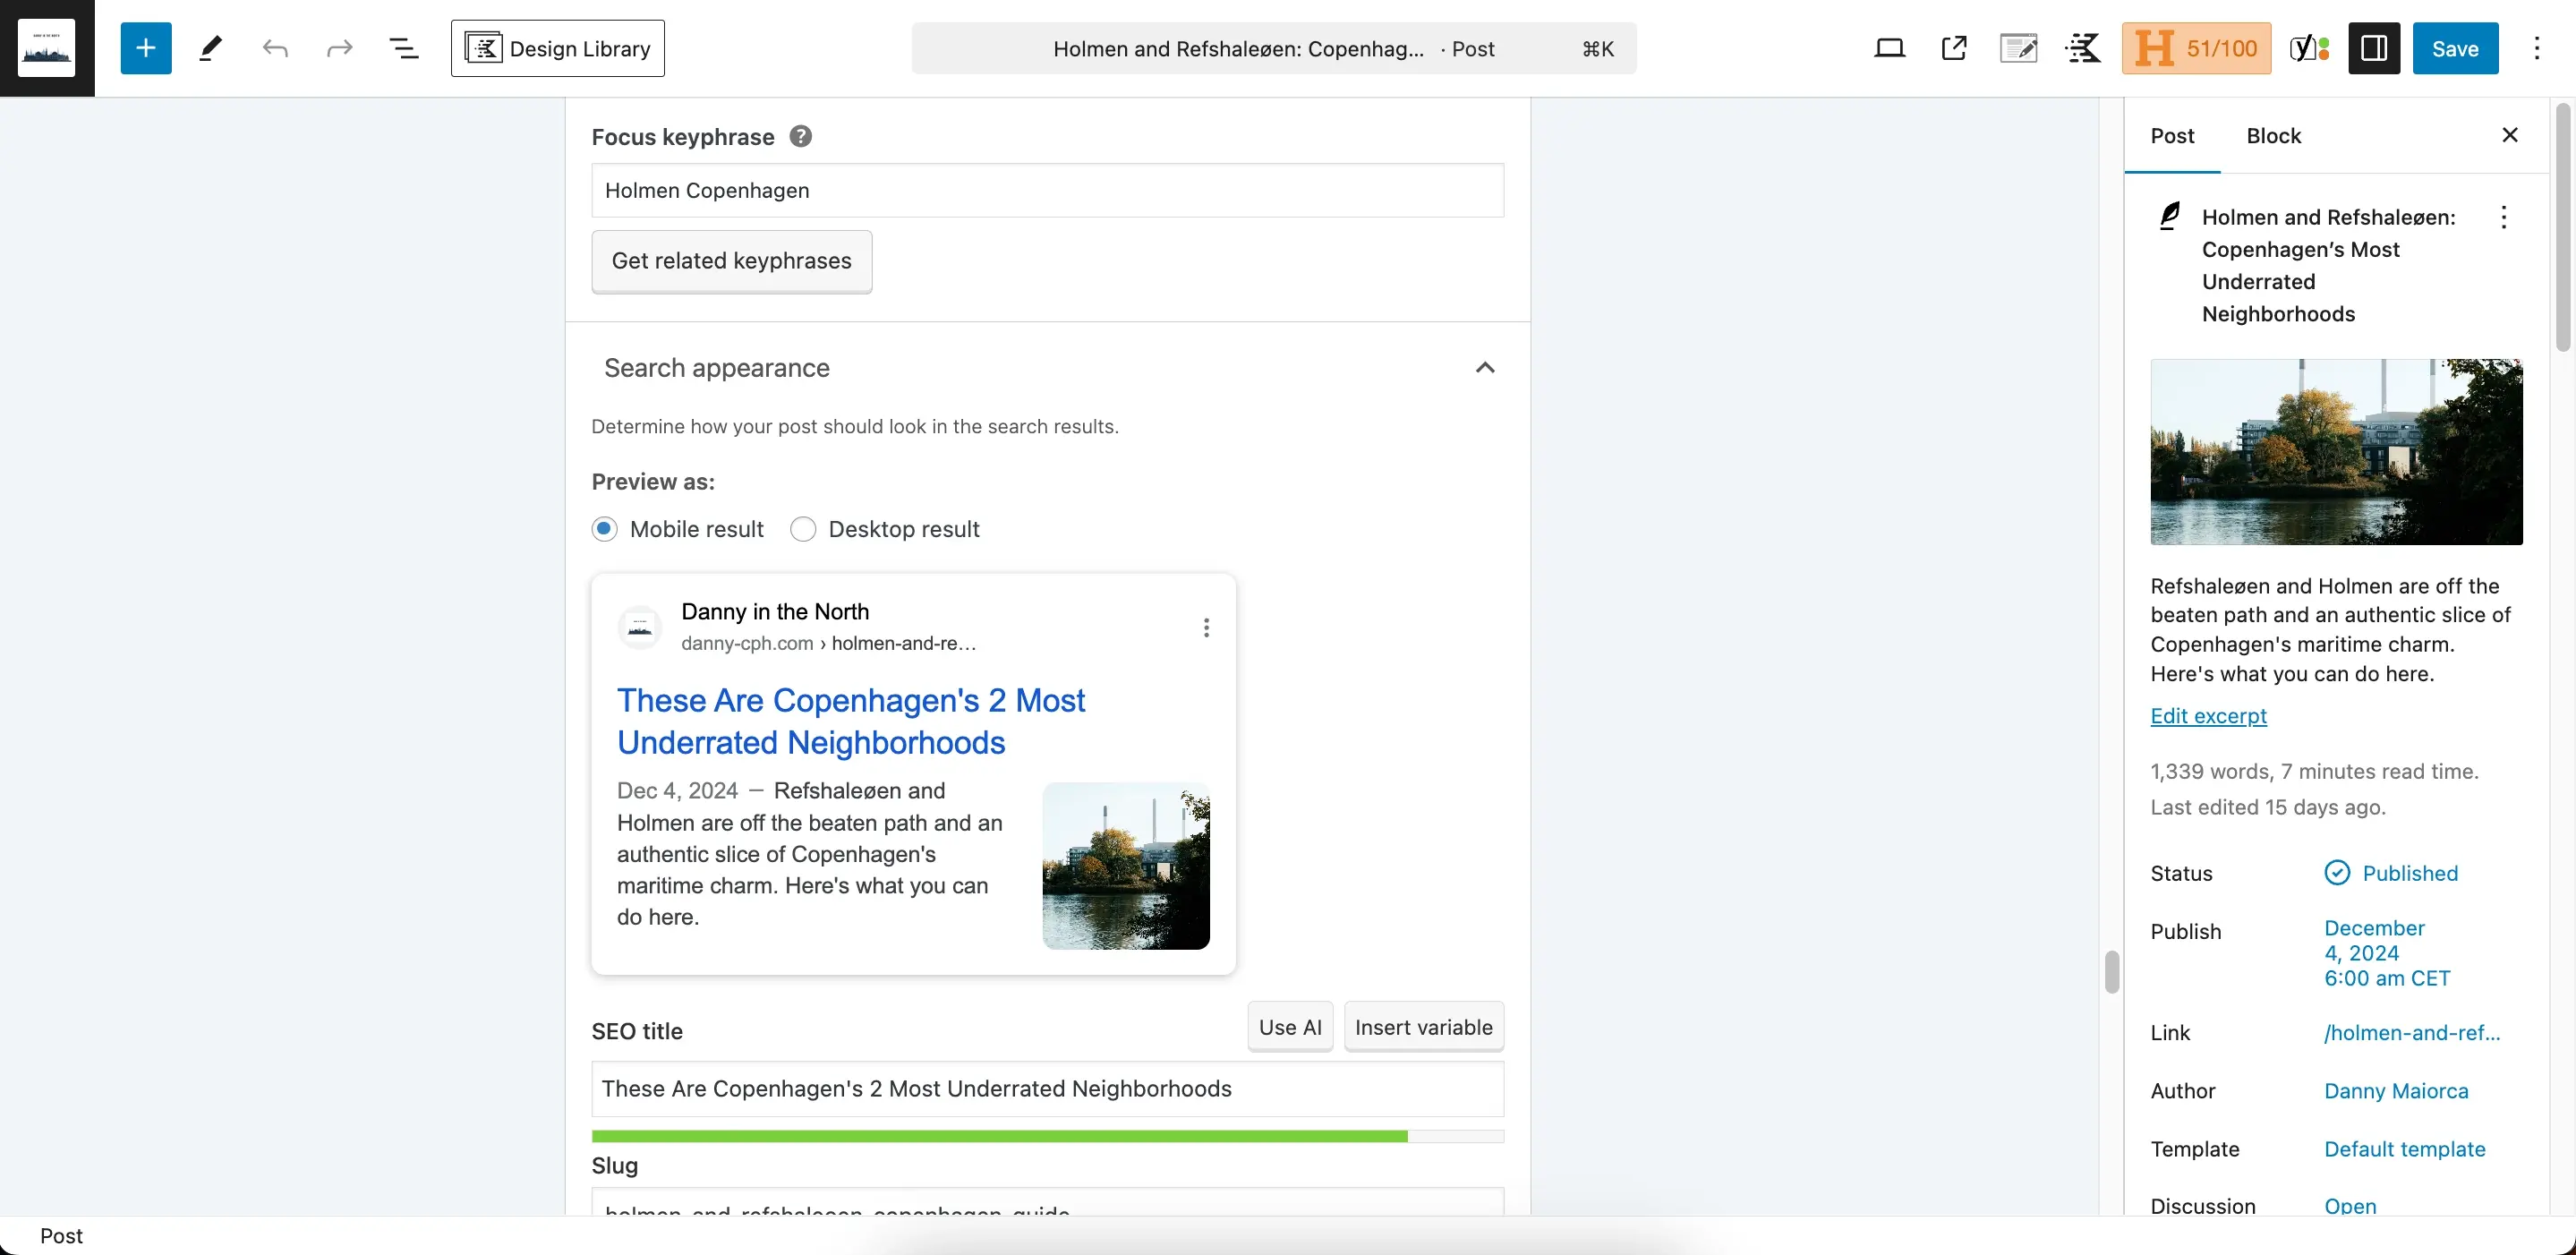This screenshot has height=1255, width=2576.
Task: Change the publish date December 4, 2024
Action: coord(2387,953)
